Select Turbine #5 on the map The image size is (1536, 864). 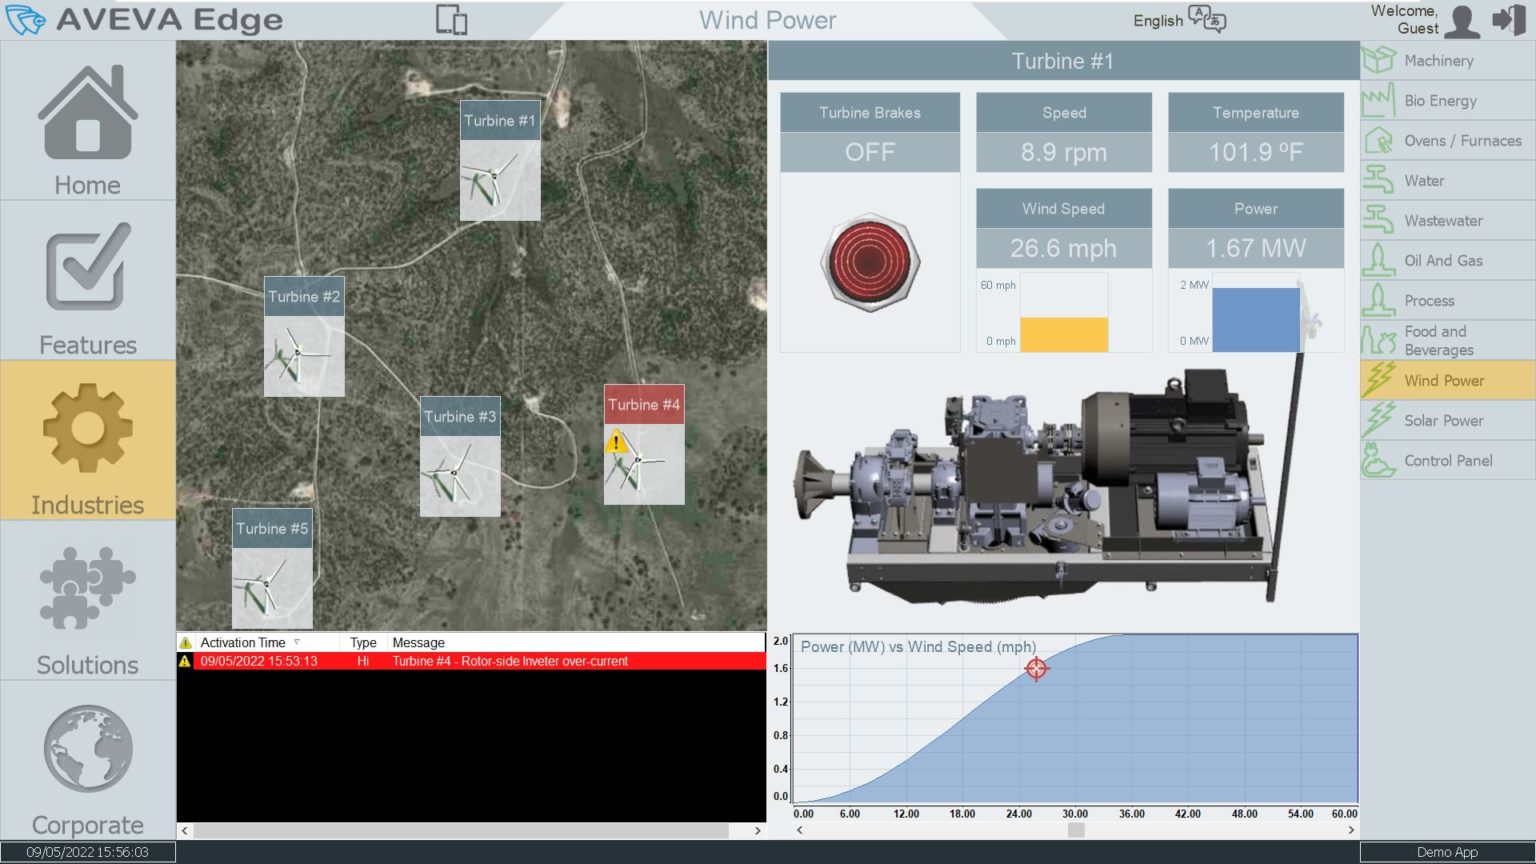(x=272, y=568)
